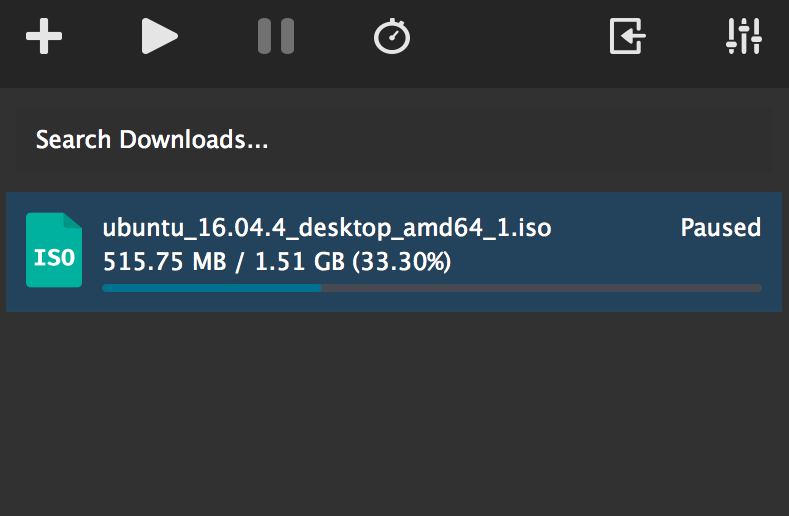Click the (33.30%) percentage text
The image size is (789, 516).
(401, 262)
